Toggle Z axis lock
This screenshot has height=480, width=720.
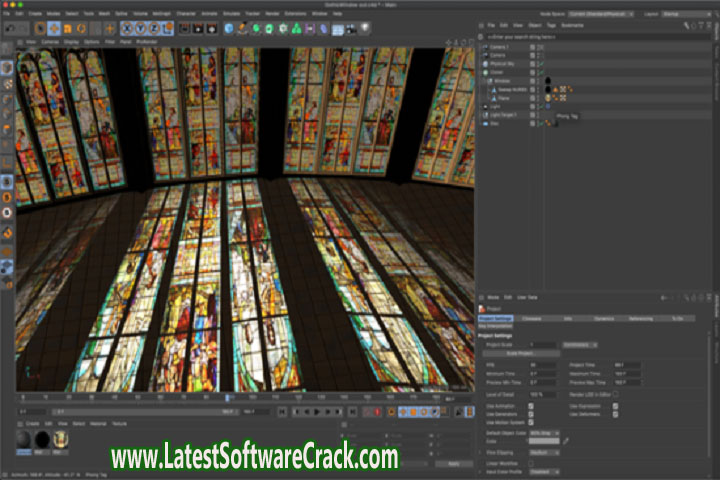[x=154, y=28]
